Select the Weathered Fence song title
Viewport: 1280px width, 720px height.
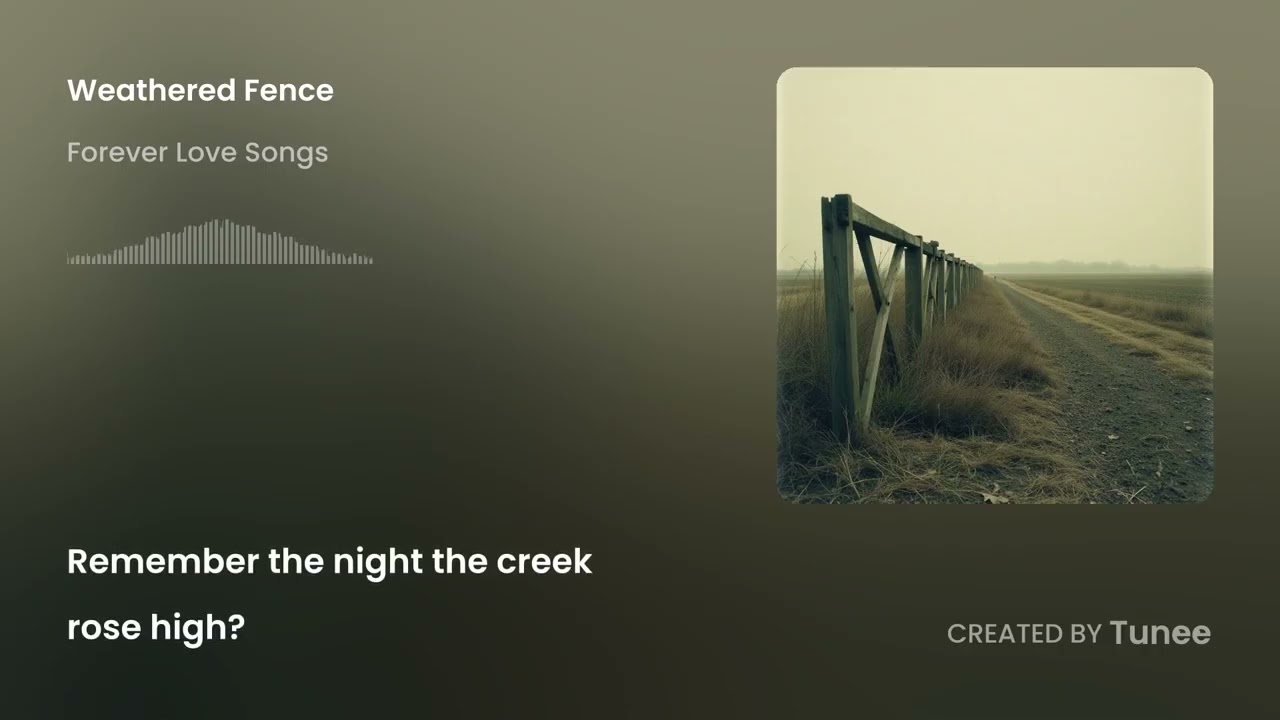click(x=200, y=91)
